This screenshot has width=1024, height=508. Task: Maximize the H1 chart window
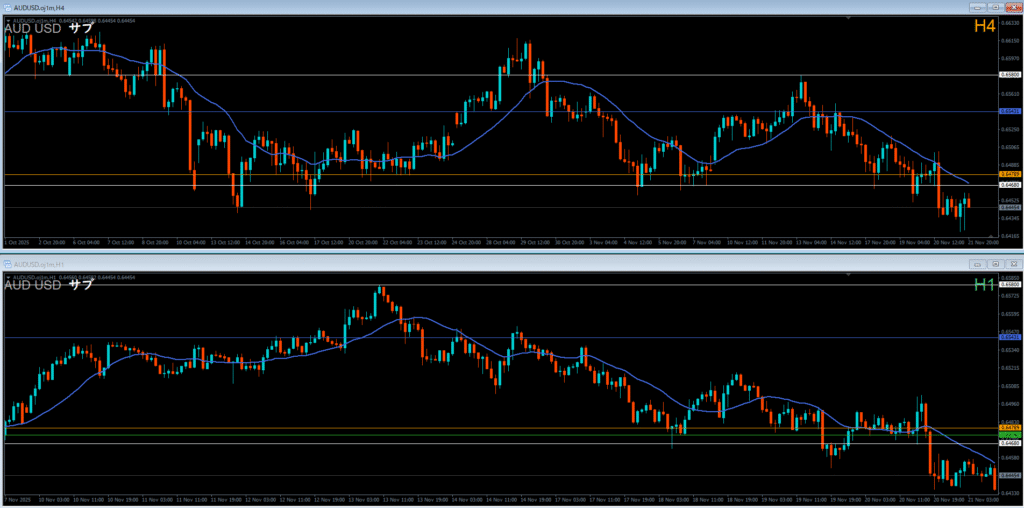pos(995,264)
